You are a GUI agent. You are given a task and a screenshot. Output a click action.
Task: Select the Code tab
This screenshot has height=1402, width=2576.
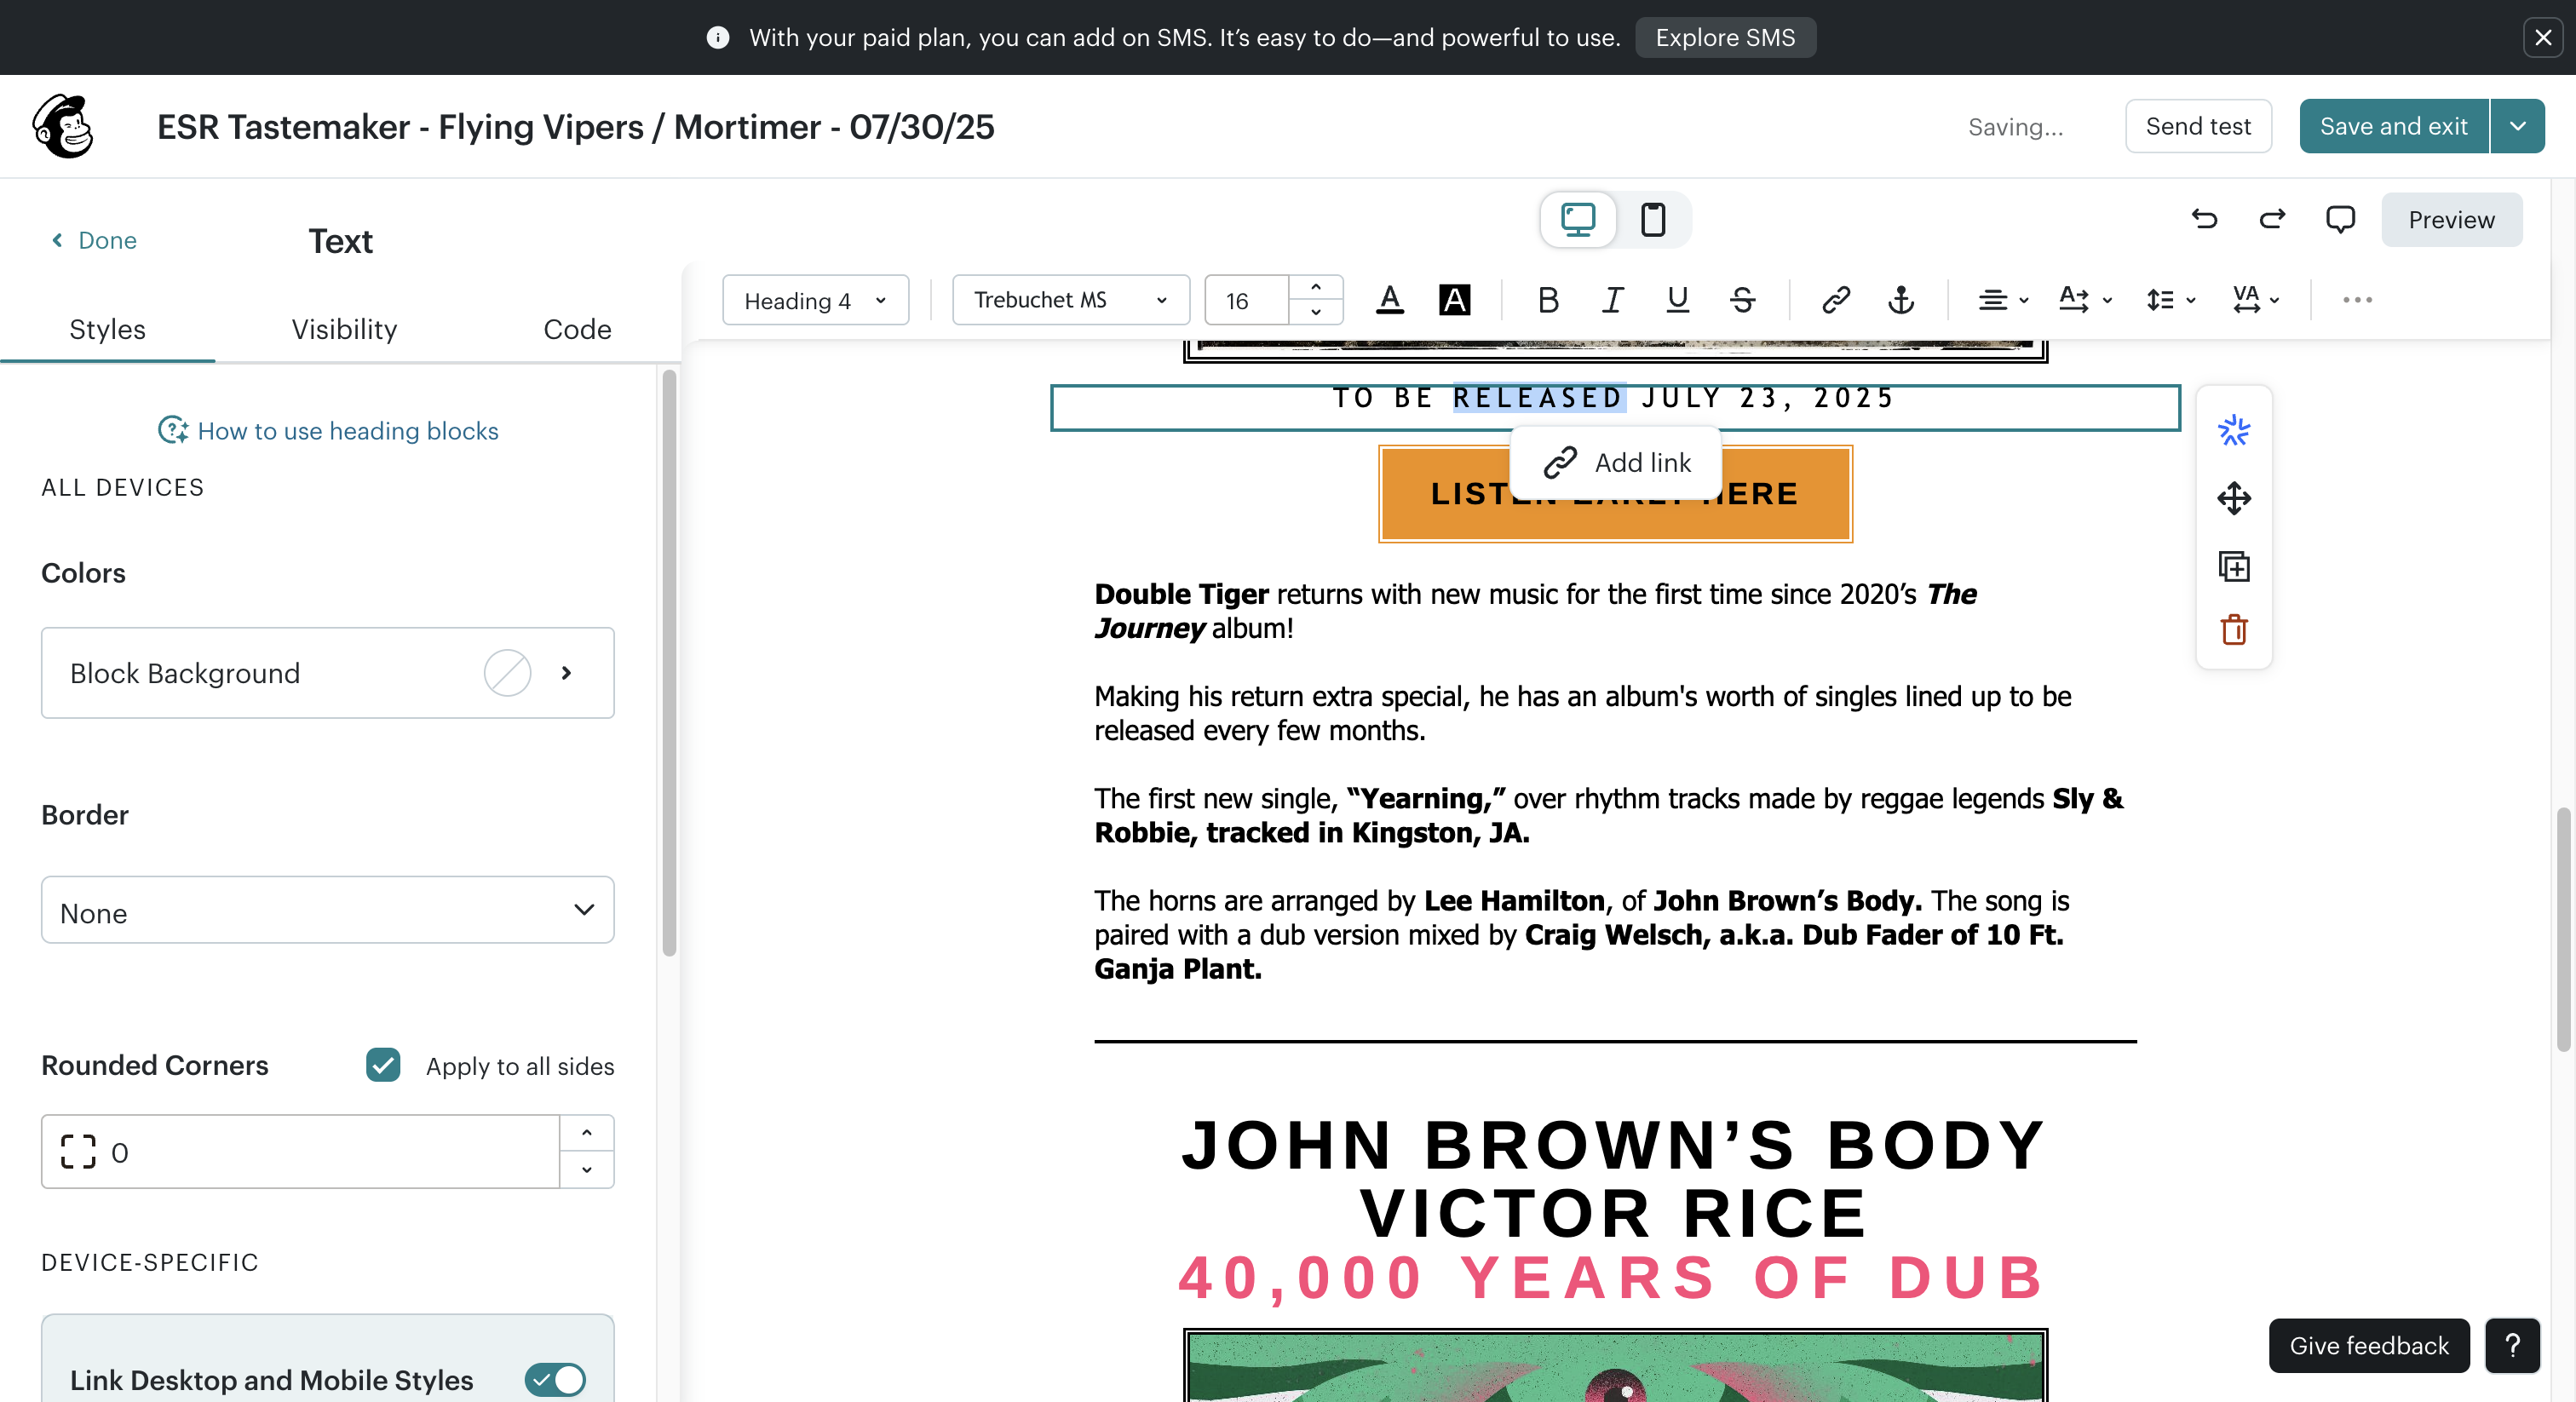coord(577,329)
